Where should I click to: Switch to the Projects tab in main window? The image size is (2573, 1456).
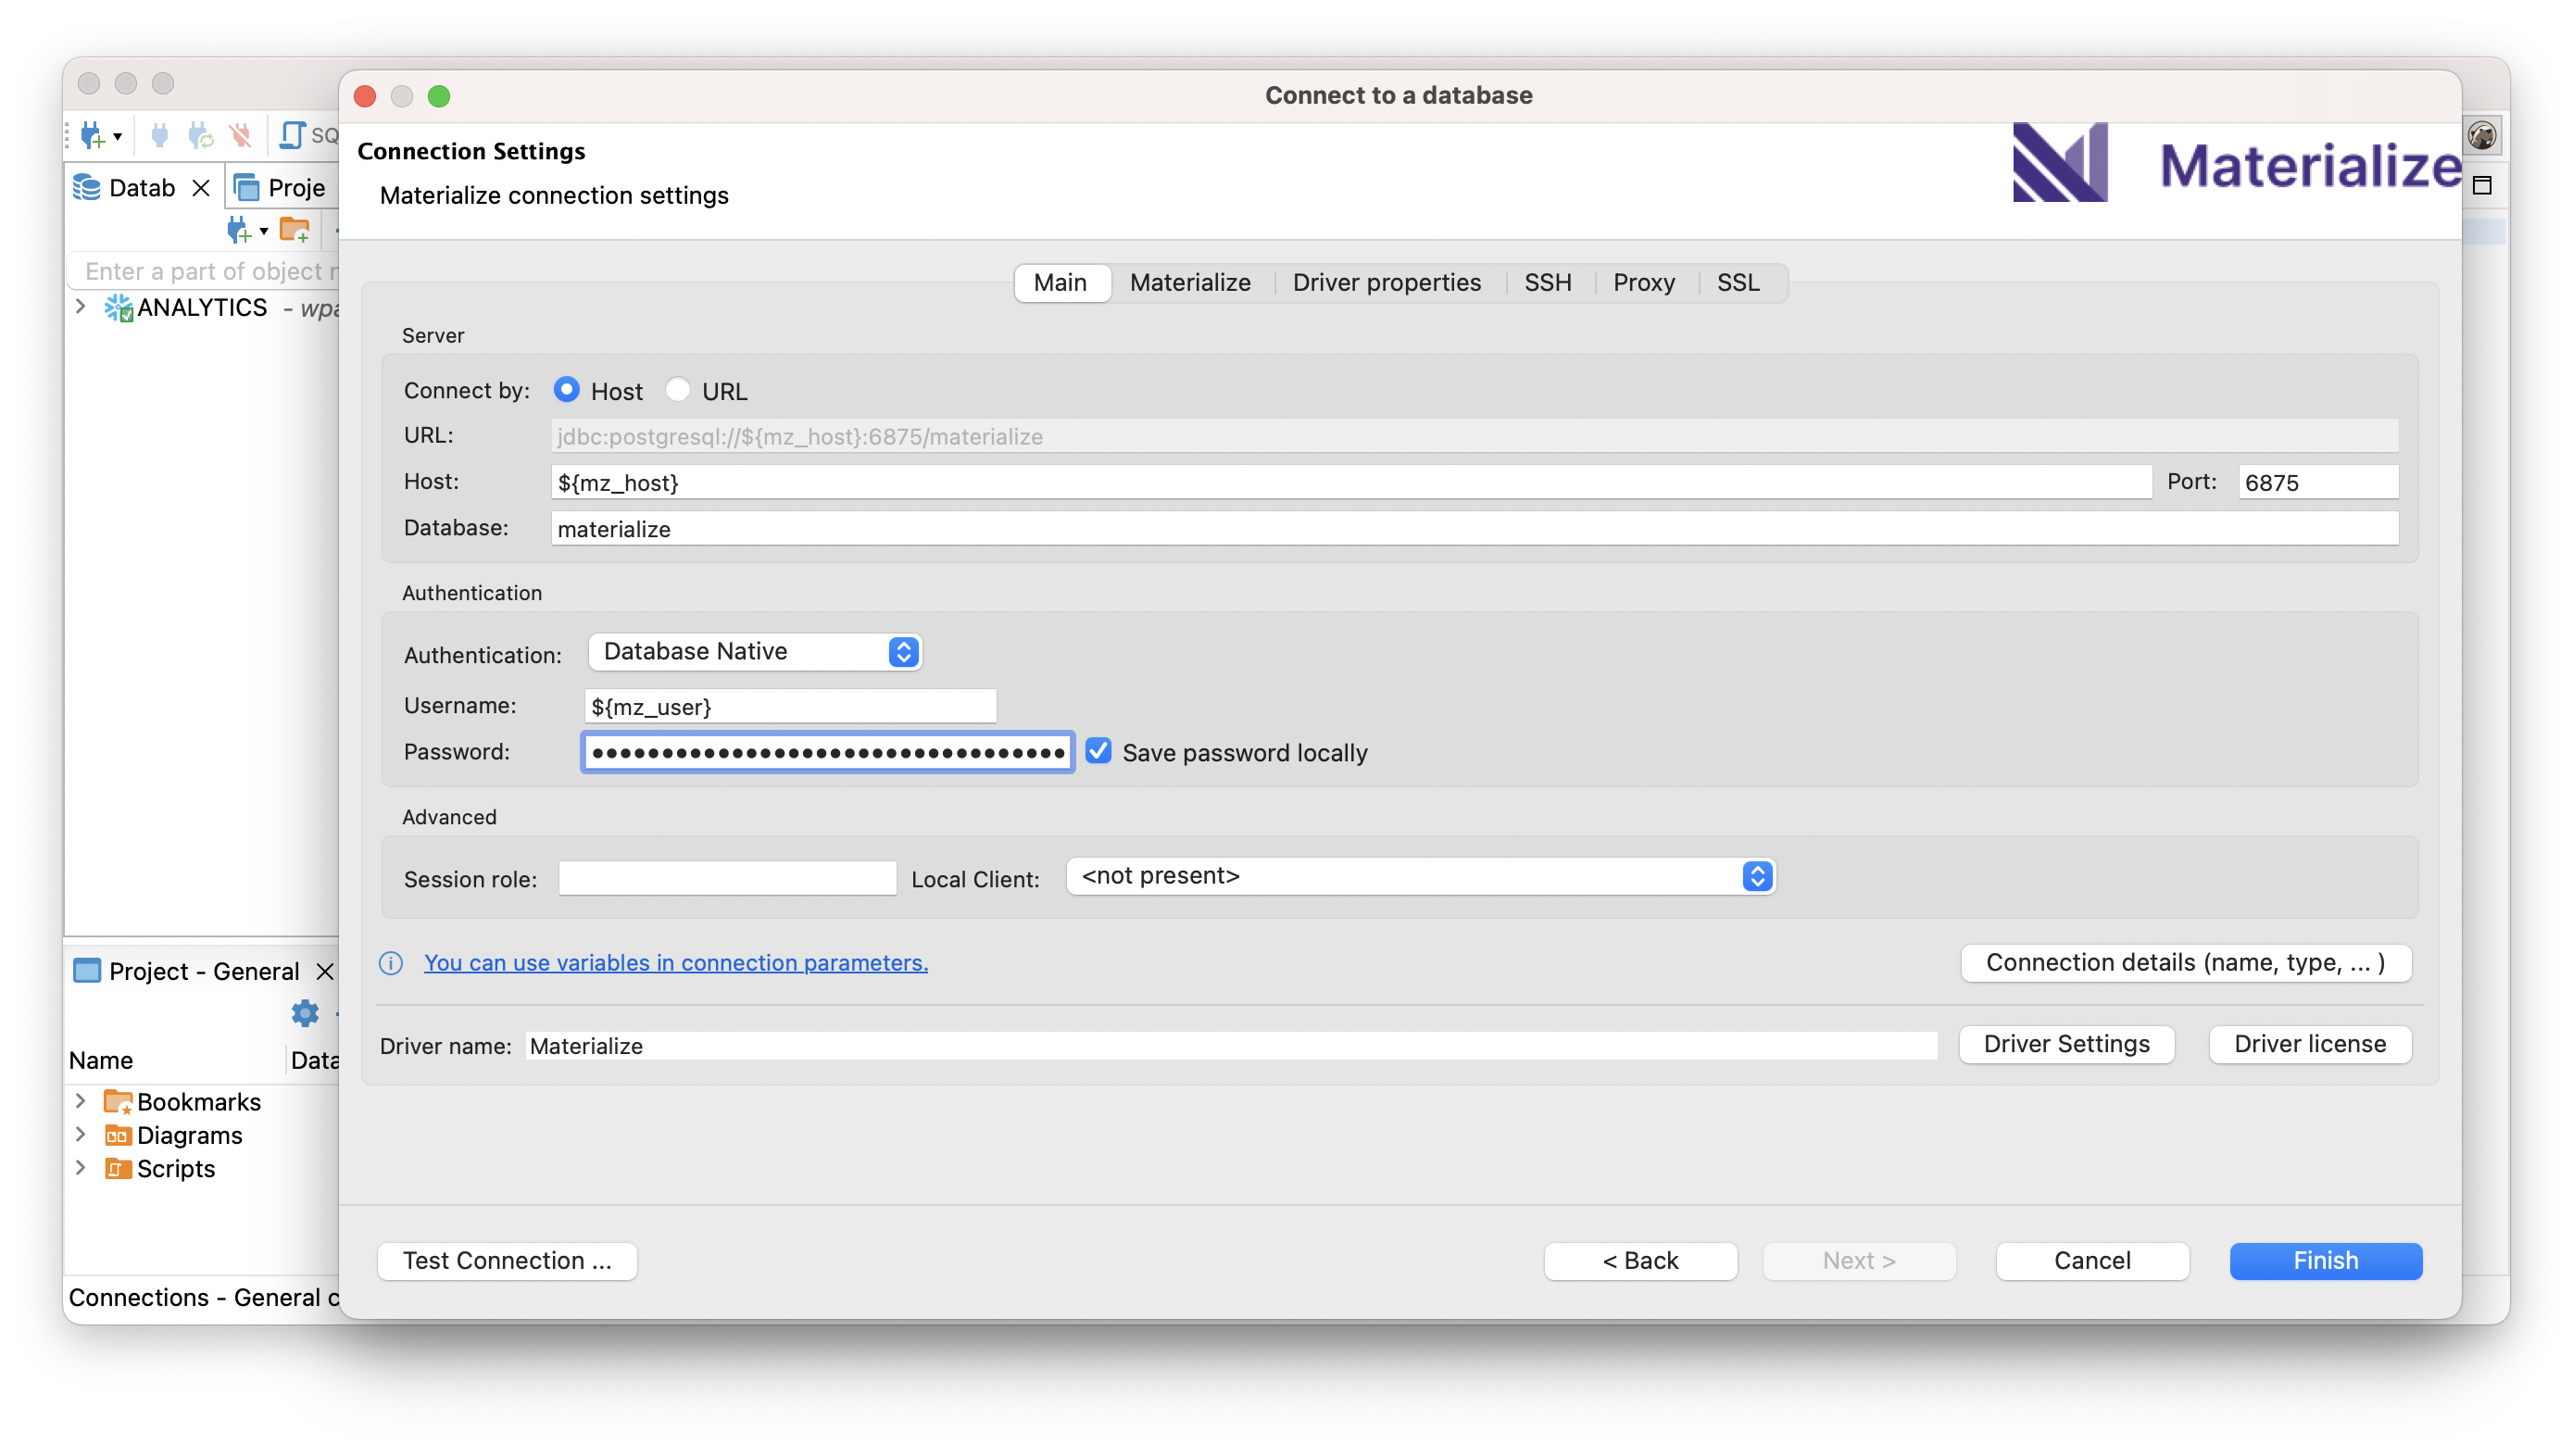282,188
